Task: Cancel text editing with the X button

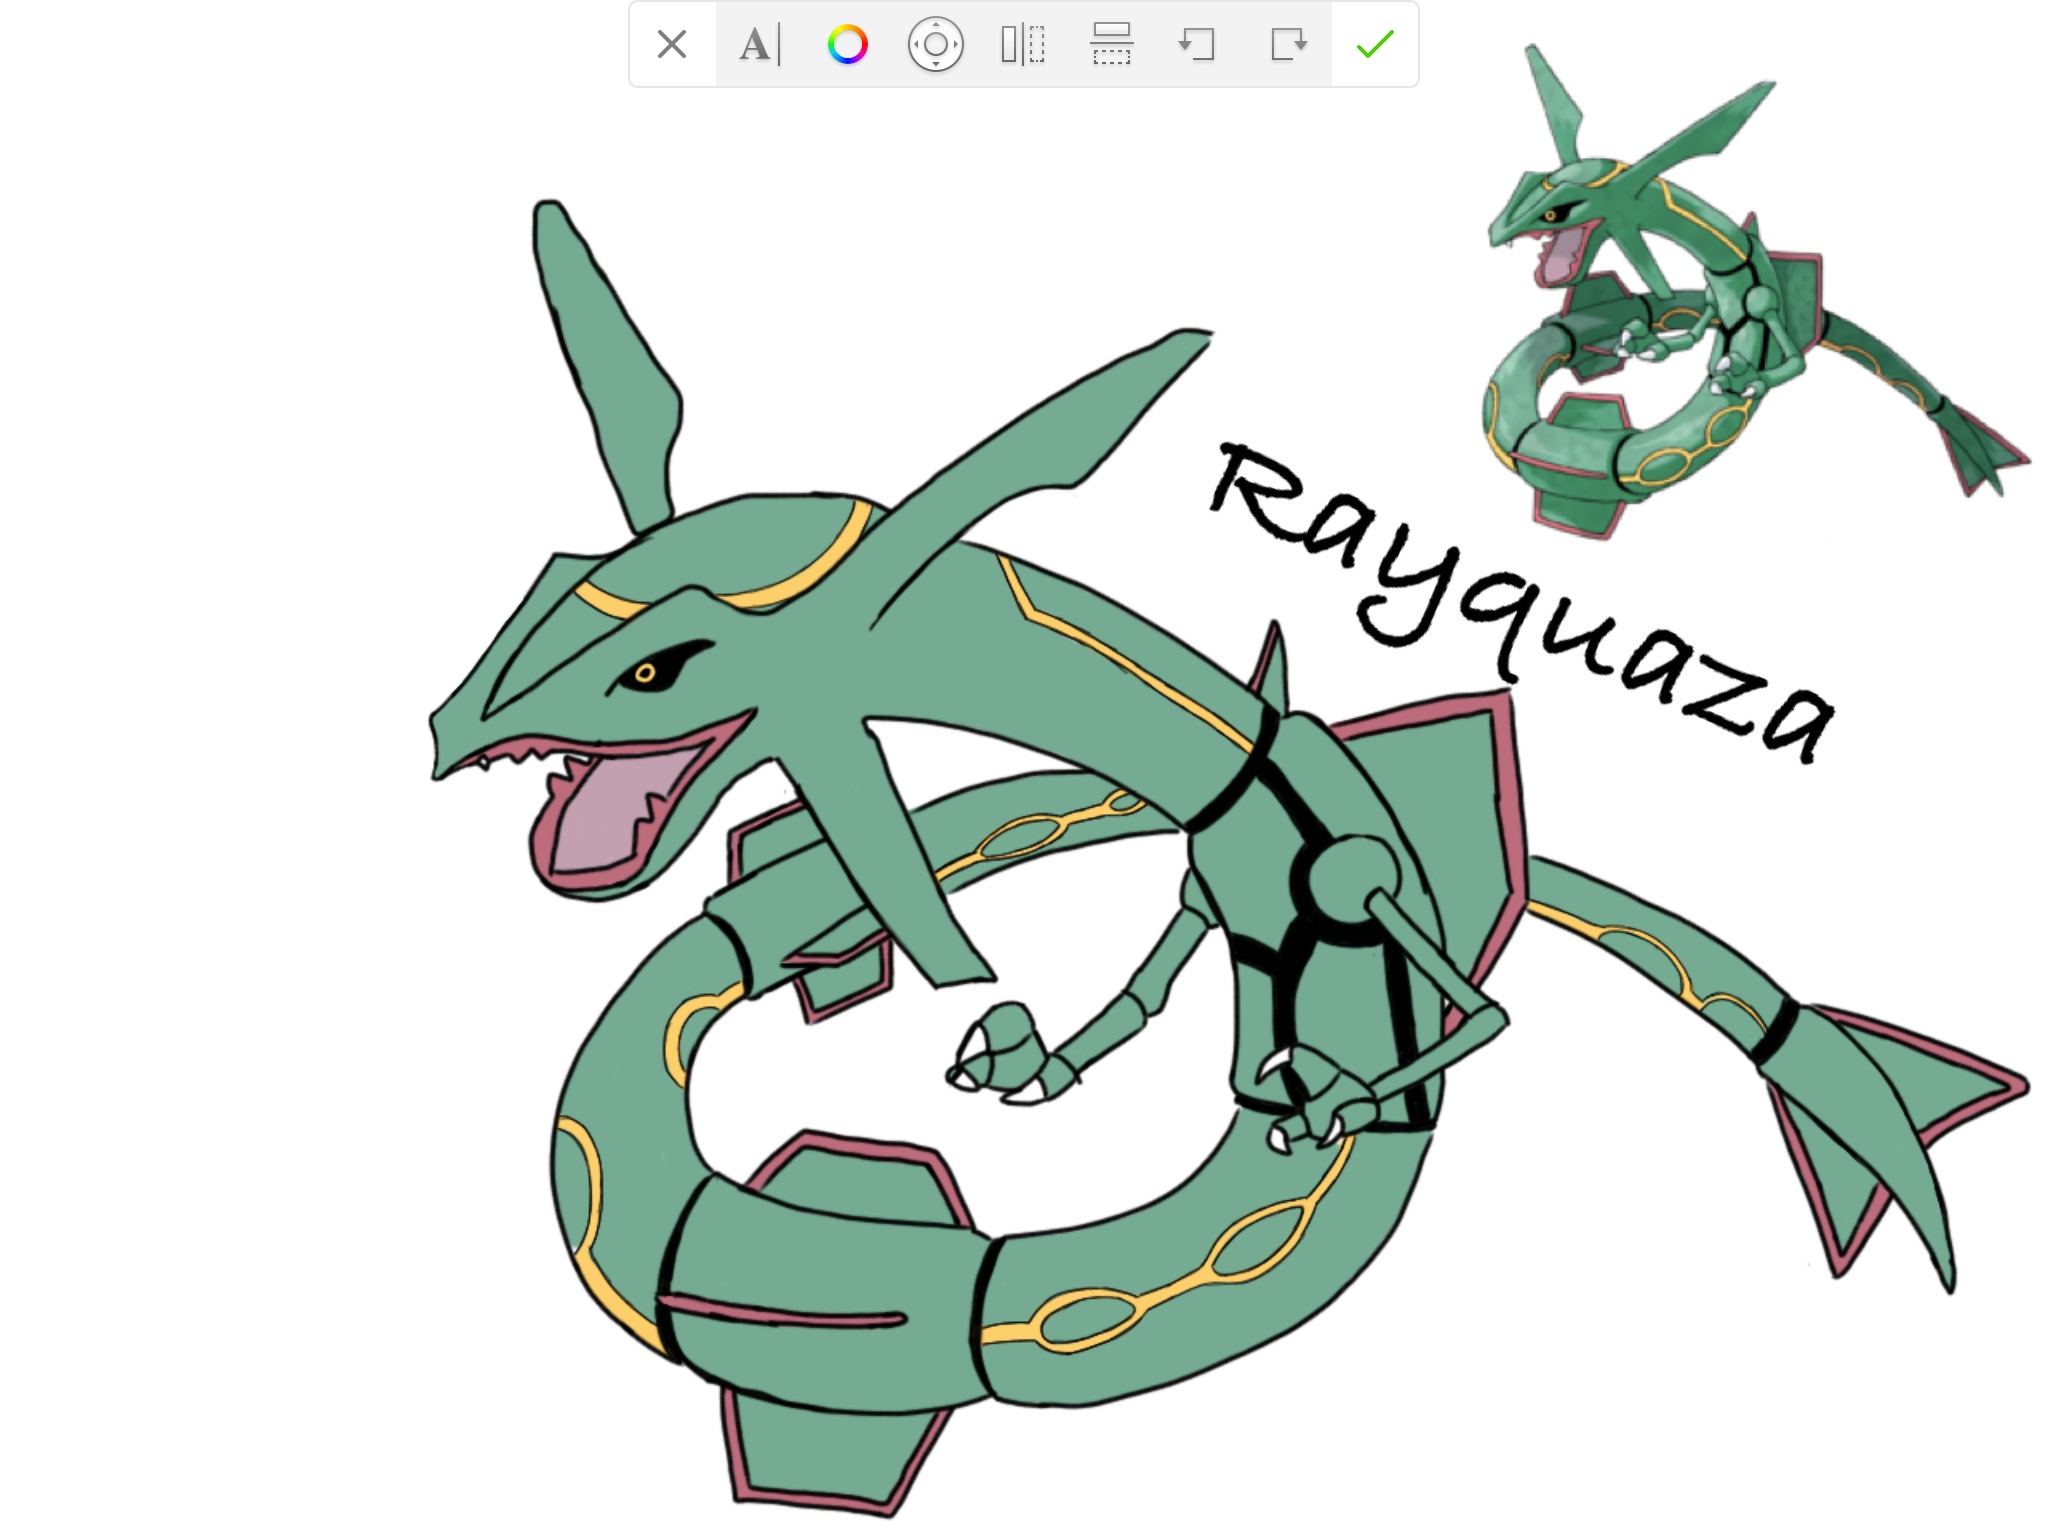Action: (672, 44)
